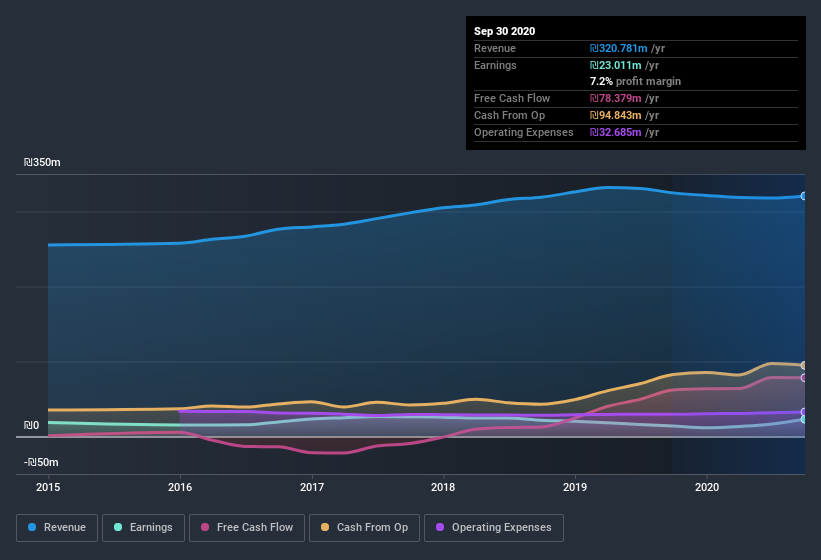This screenshot has height=560, width=821.
Task: Toggle the Operating Expenses legend item
Action: coord(493,527)
